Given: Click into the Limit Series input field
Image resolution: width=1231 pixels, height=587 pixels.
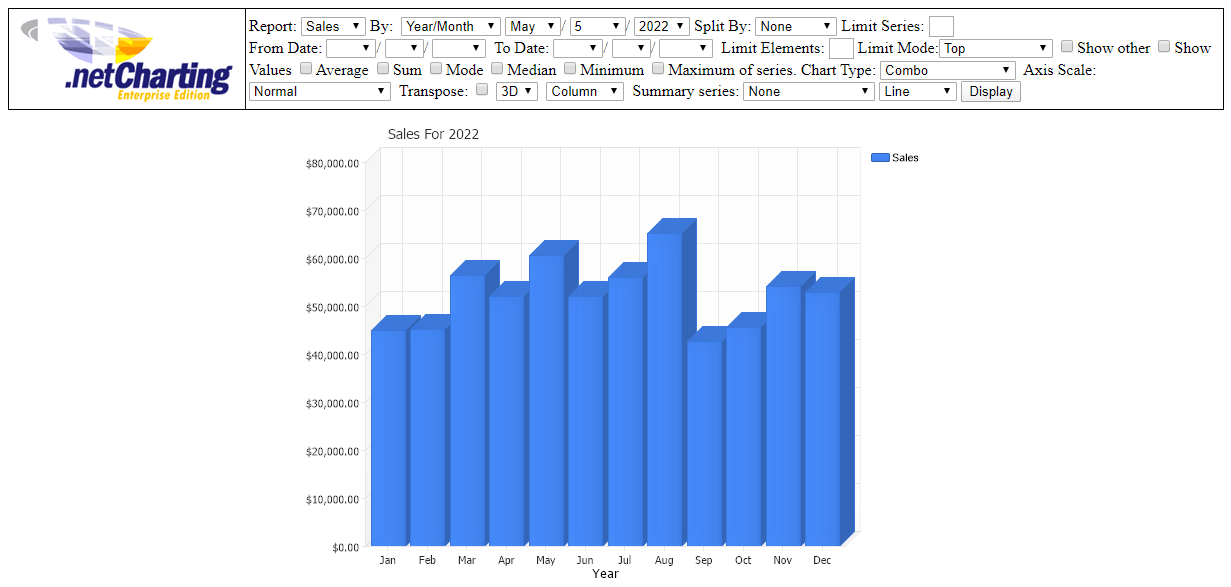Looking at the screenshot, I should [941, 27].
